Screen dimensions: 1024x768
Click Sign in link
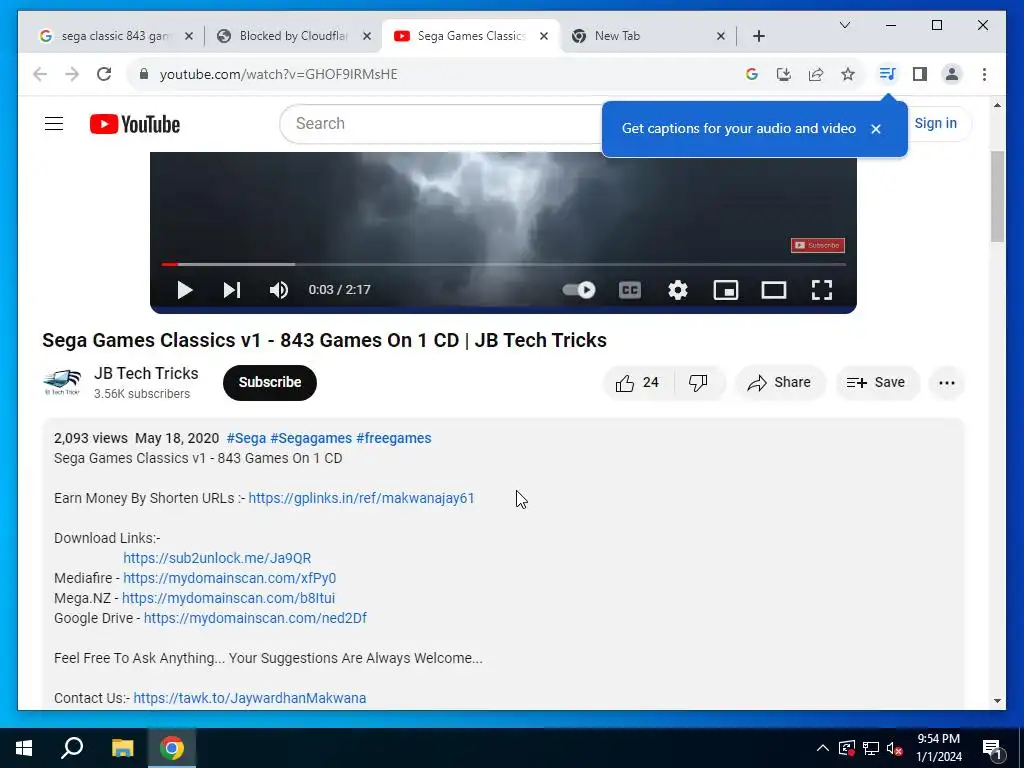[x=935, y=123]
